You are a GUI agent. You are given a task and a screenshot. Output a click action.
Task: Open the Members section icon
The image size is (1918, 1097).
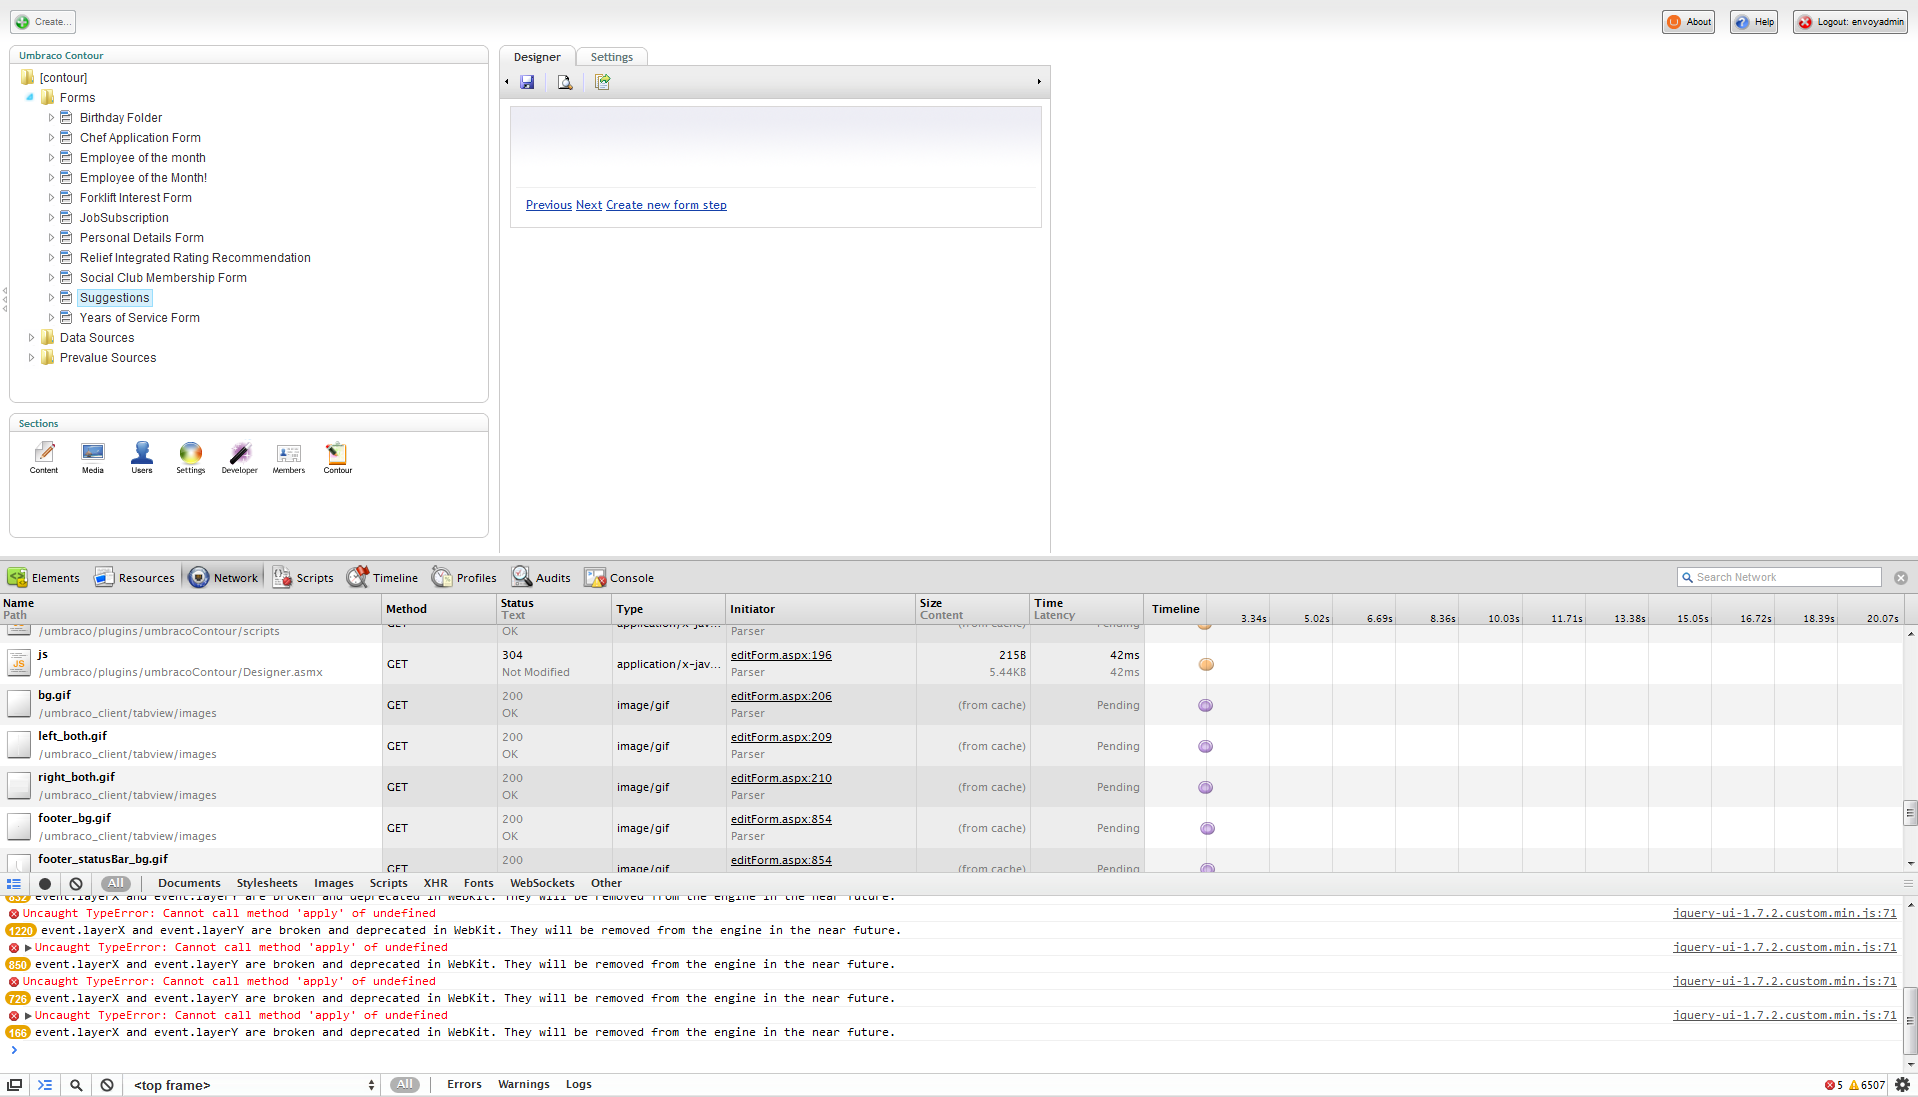point(289,457)
